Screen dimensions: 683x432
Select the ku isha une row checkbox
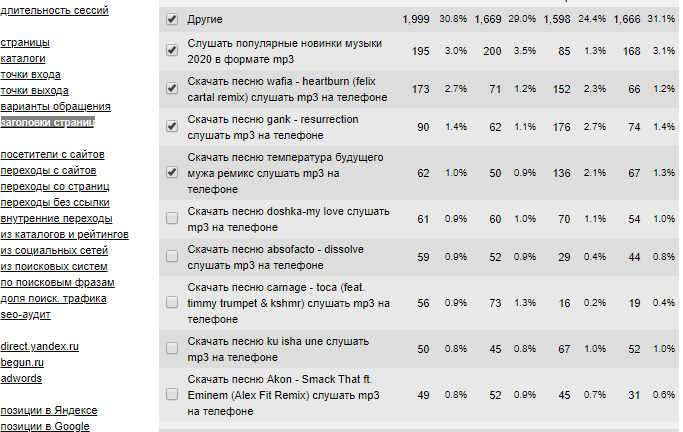click(x=172, y=349)
